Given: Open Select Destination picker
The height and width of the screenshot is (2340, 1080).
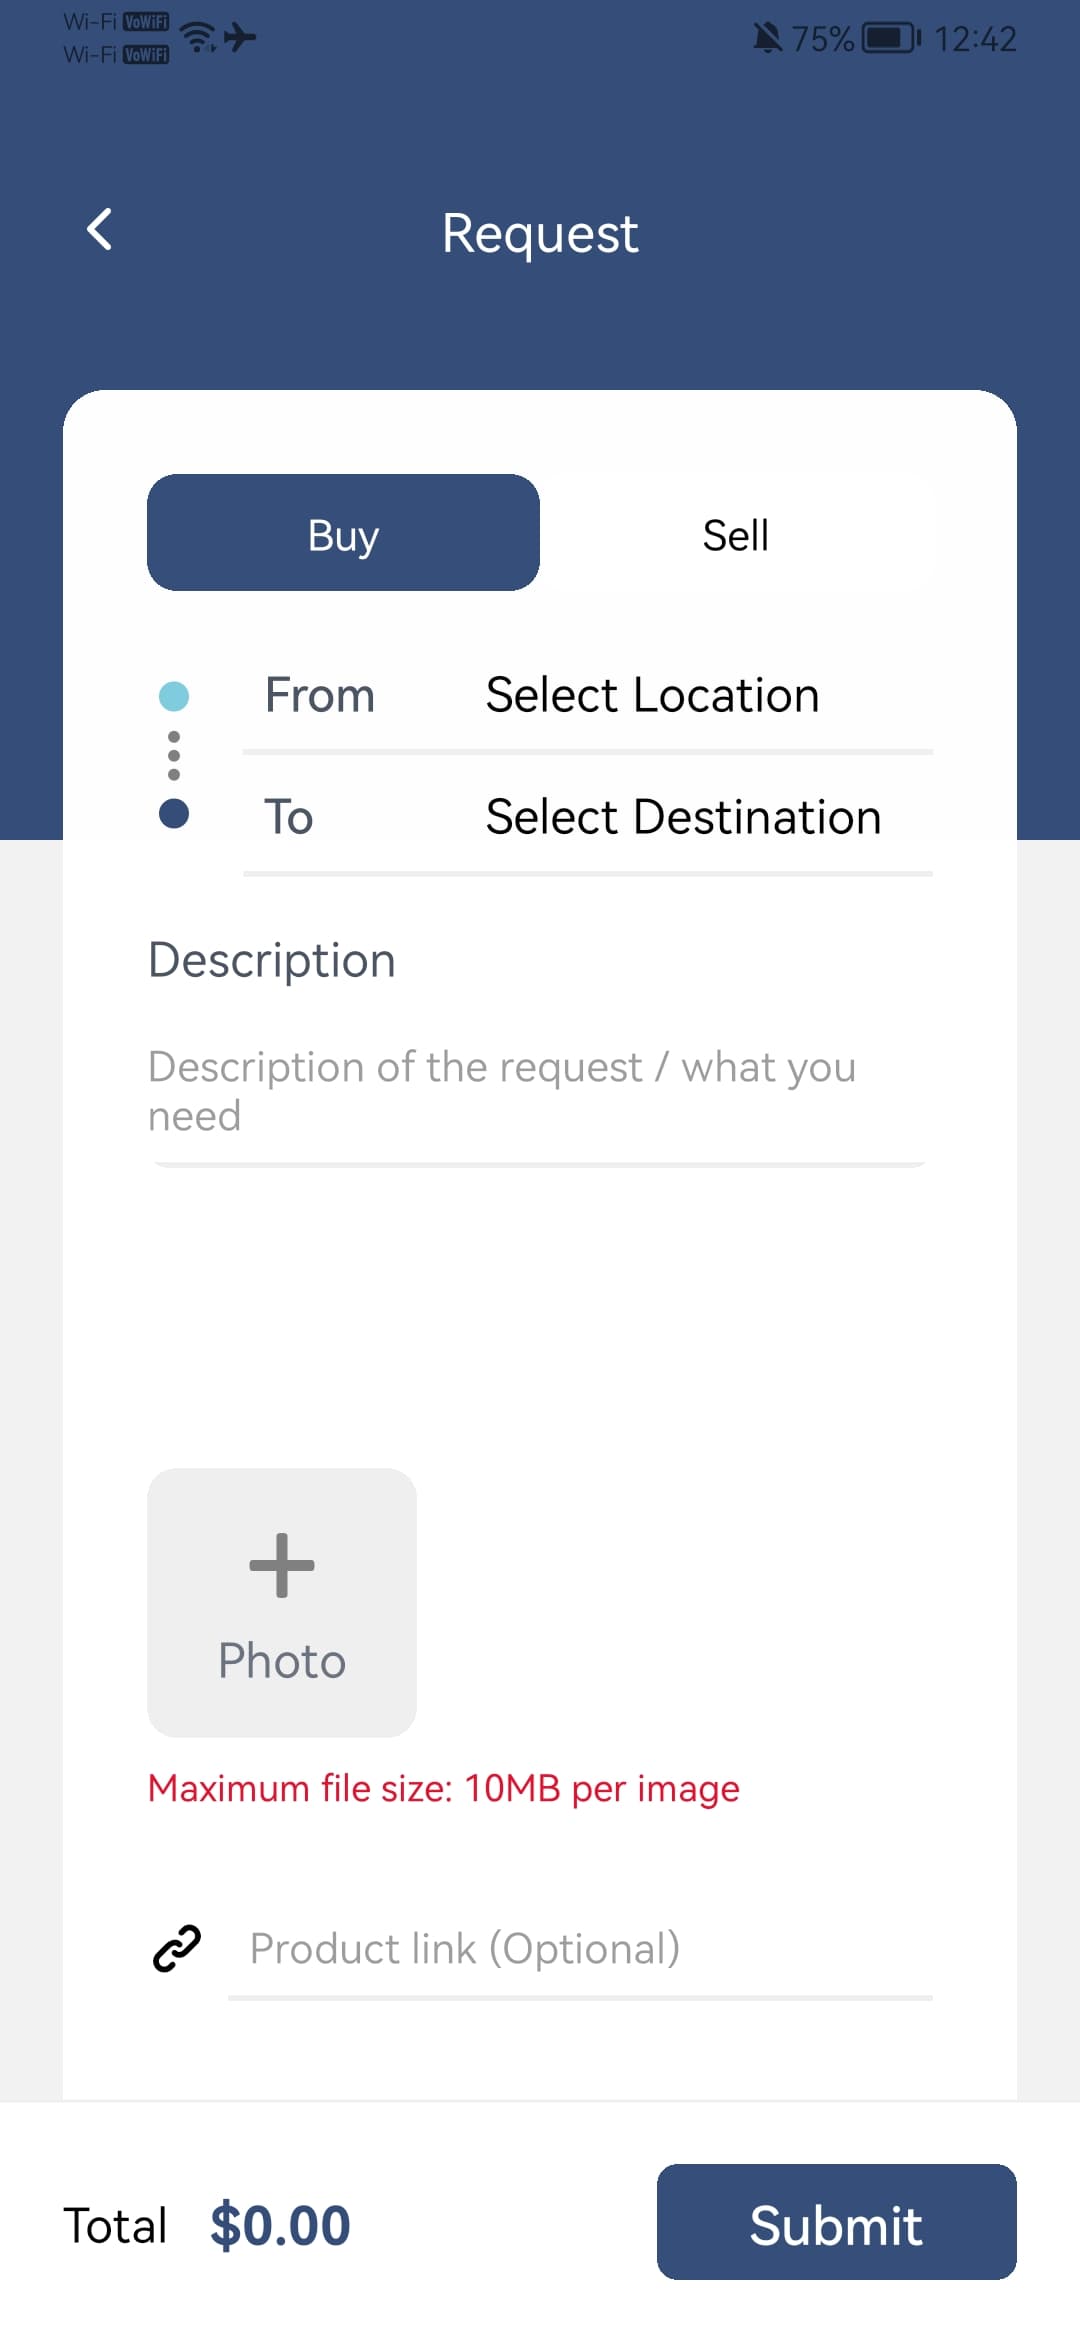Looking at the screenshot, I should coord(683,817).
